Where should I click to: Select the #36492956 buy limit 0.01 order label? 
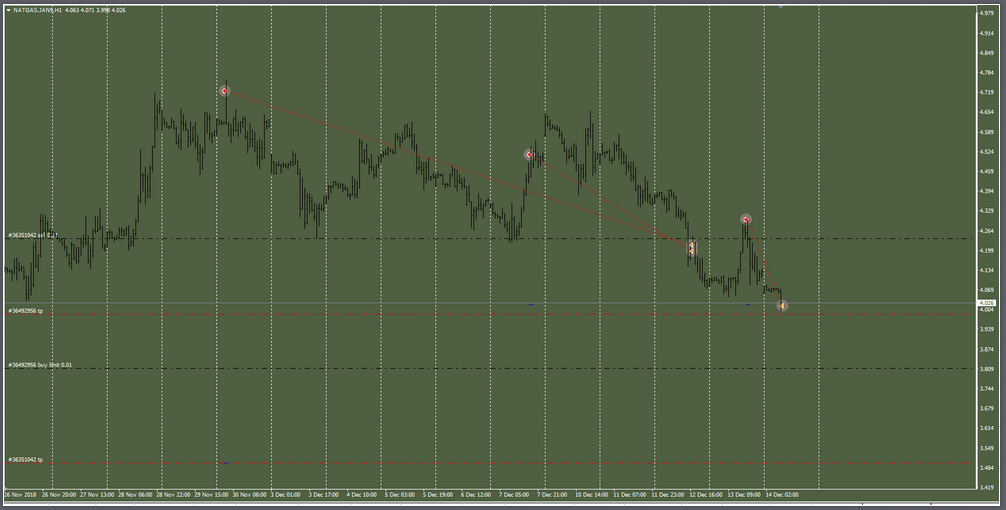(40, 365)
